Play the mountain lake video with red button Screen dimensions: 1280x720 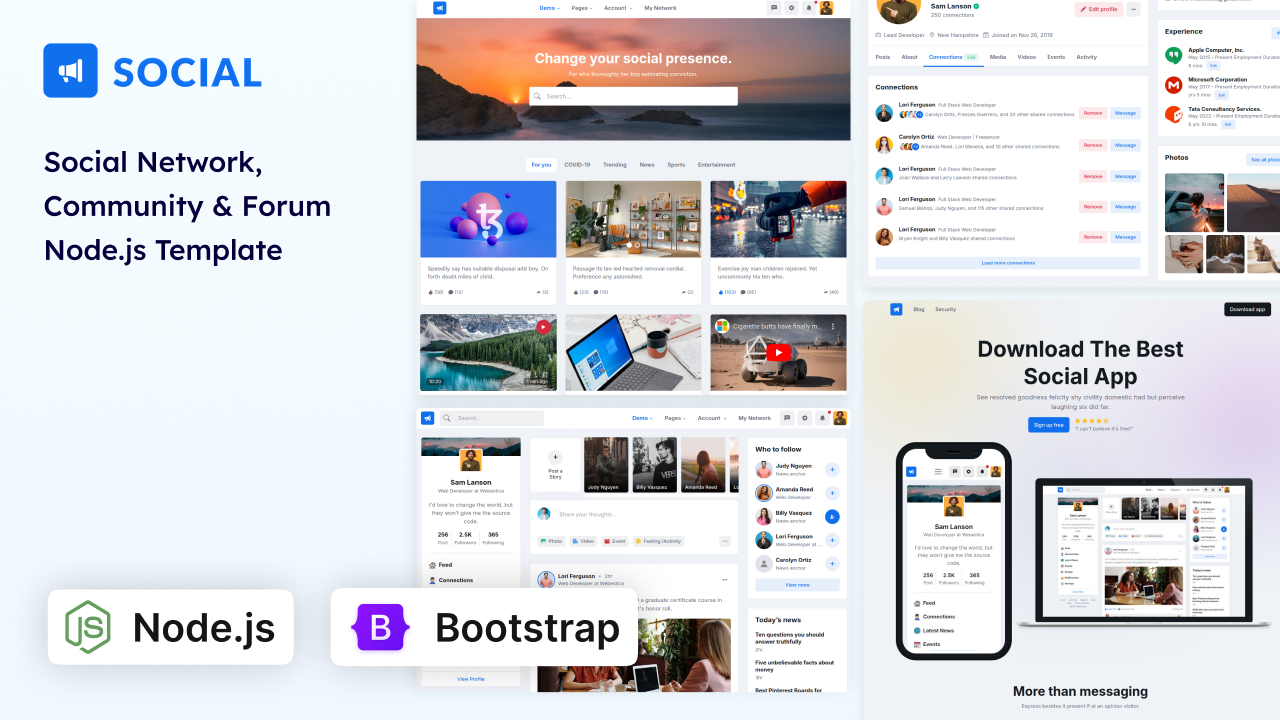tap(543, 326)
